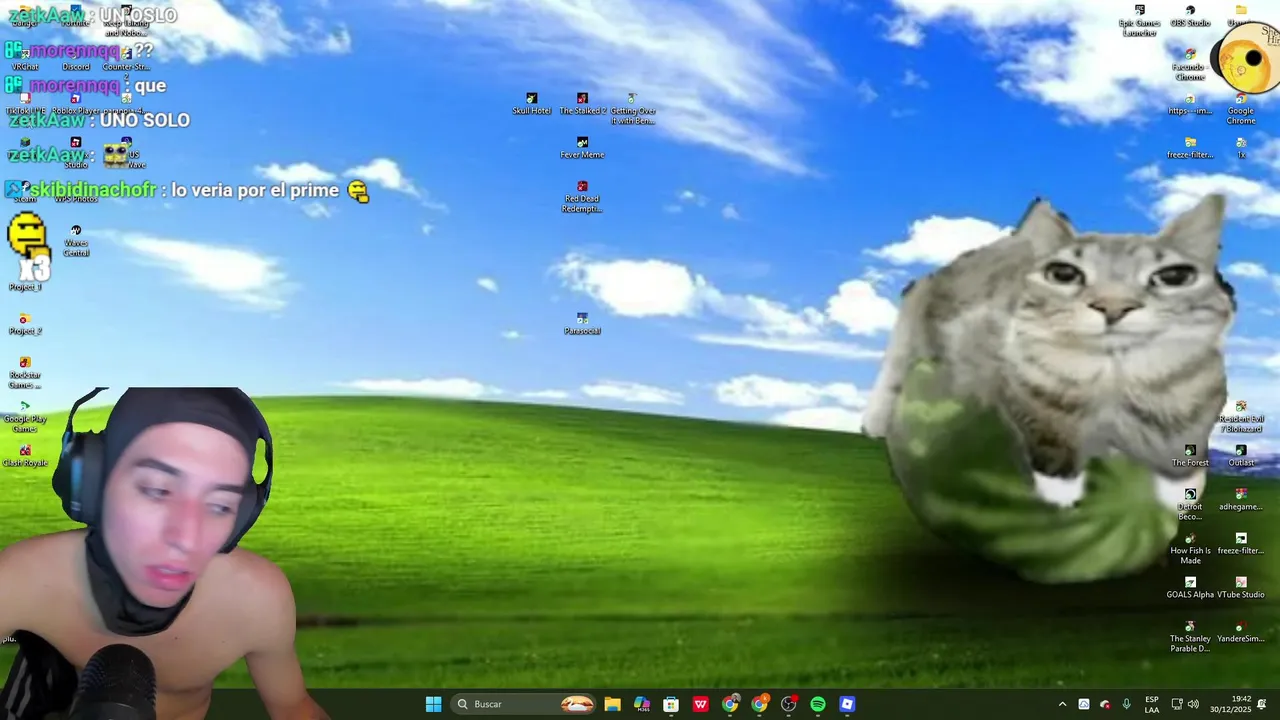
Task: Select the Clash Royale desktop icon
Action: (x=25, y=456)
